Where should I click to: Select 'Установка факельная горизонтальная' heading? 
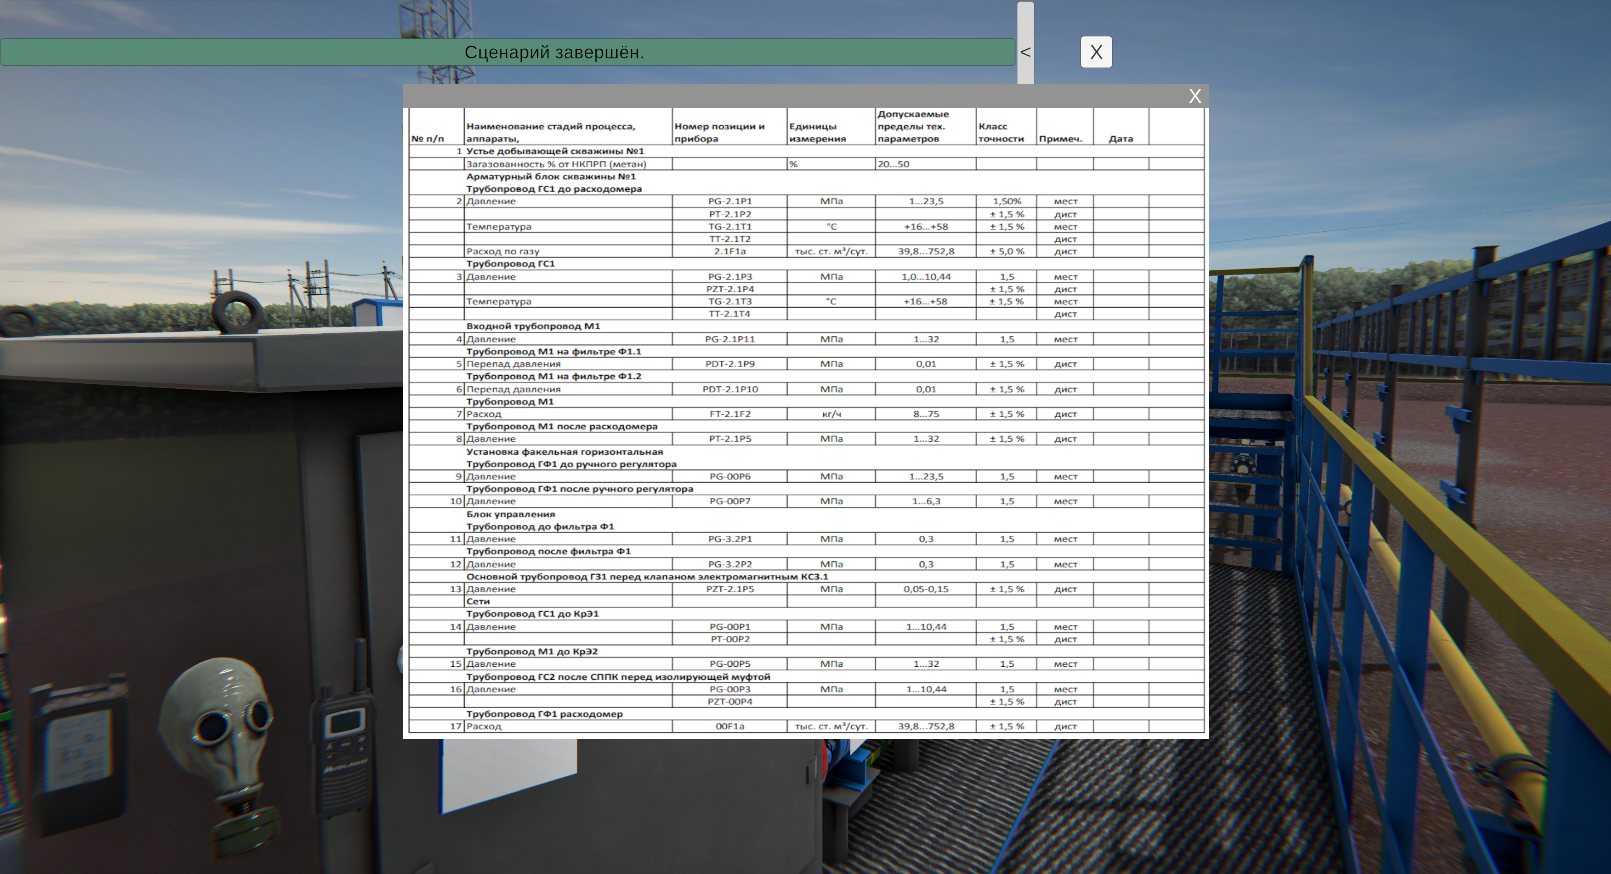pyautogui.click(x=565, y=452)
